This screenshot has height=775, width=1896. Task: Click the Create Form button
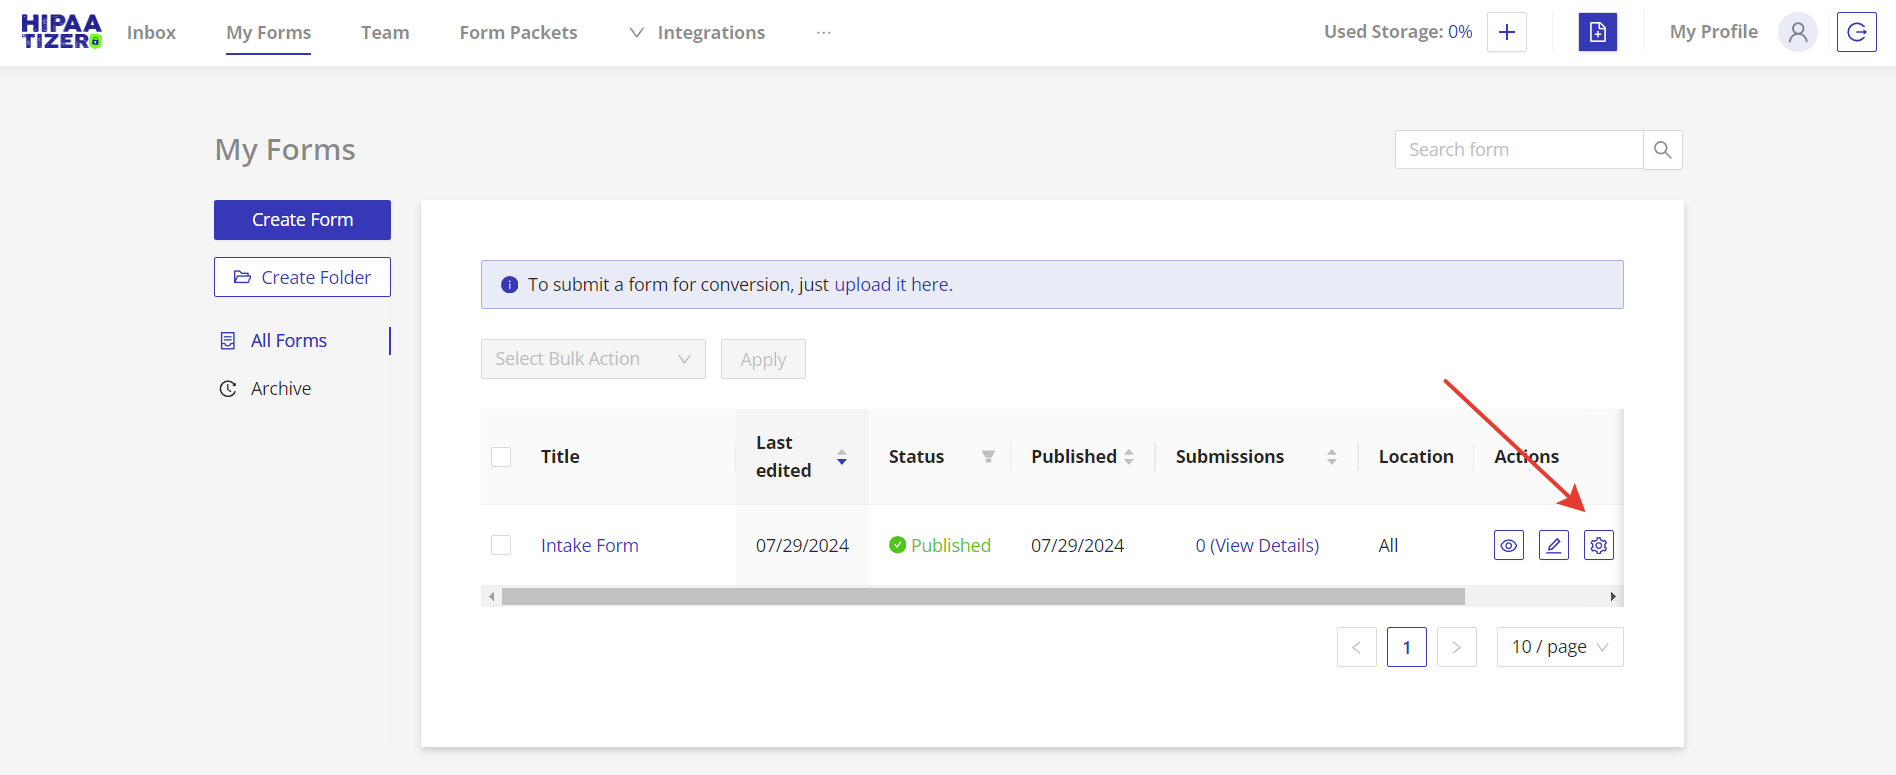tap(302, 220)
